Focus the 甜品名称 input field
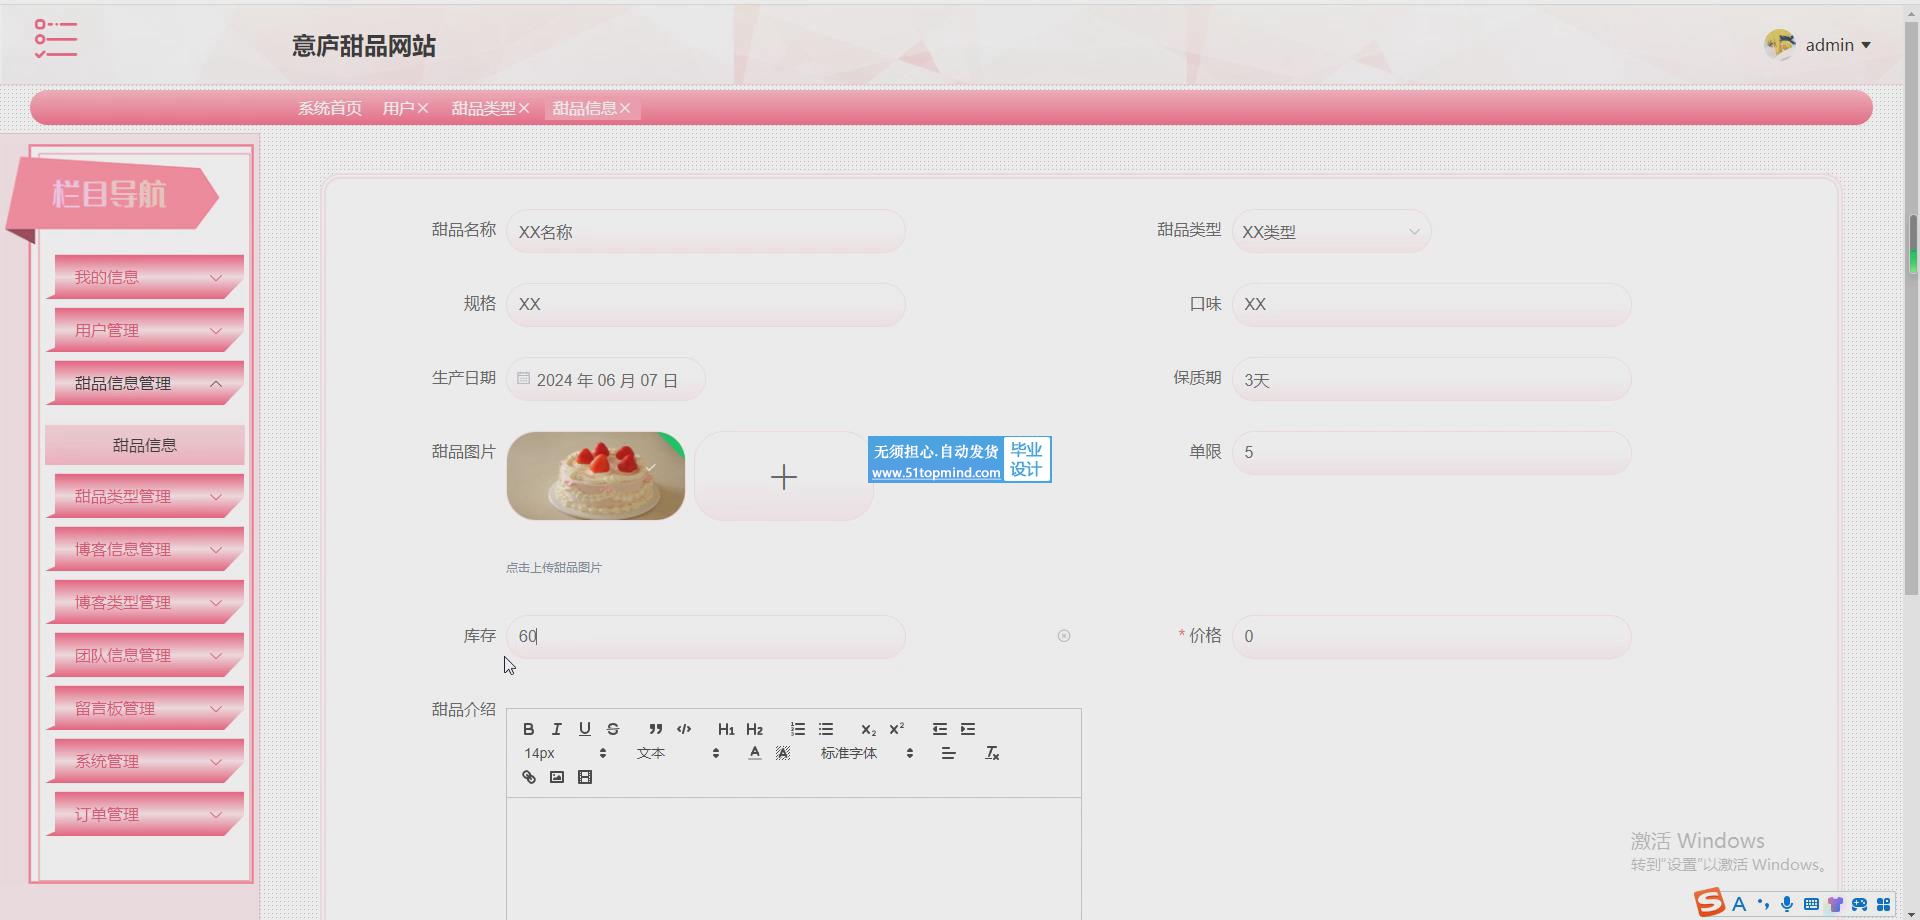Viewport: 1920px width, 920px height. coord(706,231)
